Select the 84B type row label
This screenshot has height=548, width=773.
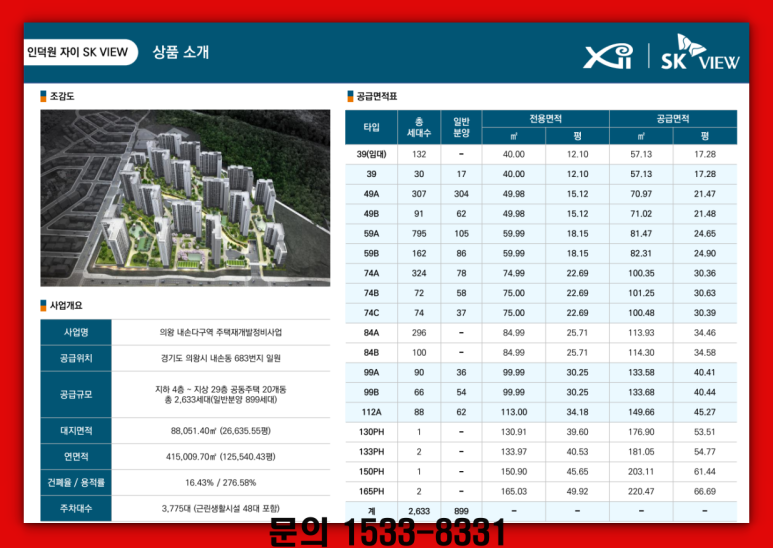[x=371, y=353]
